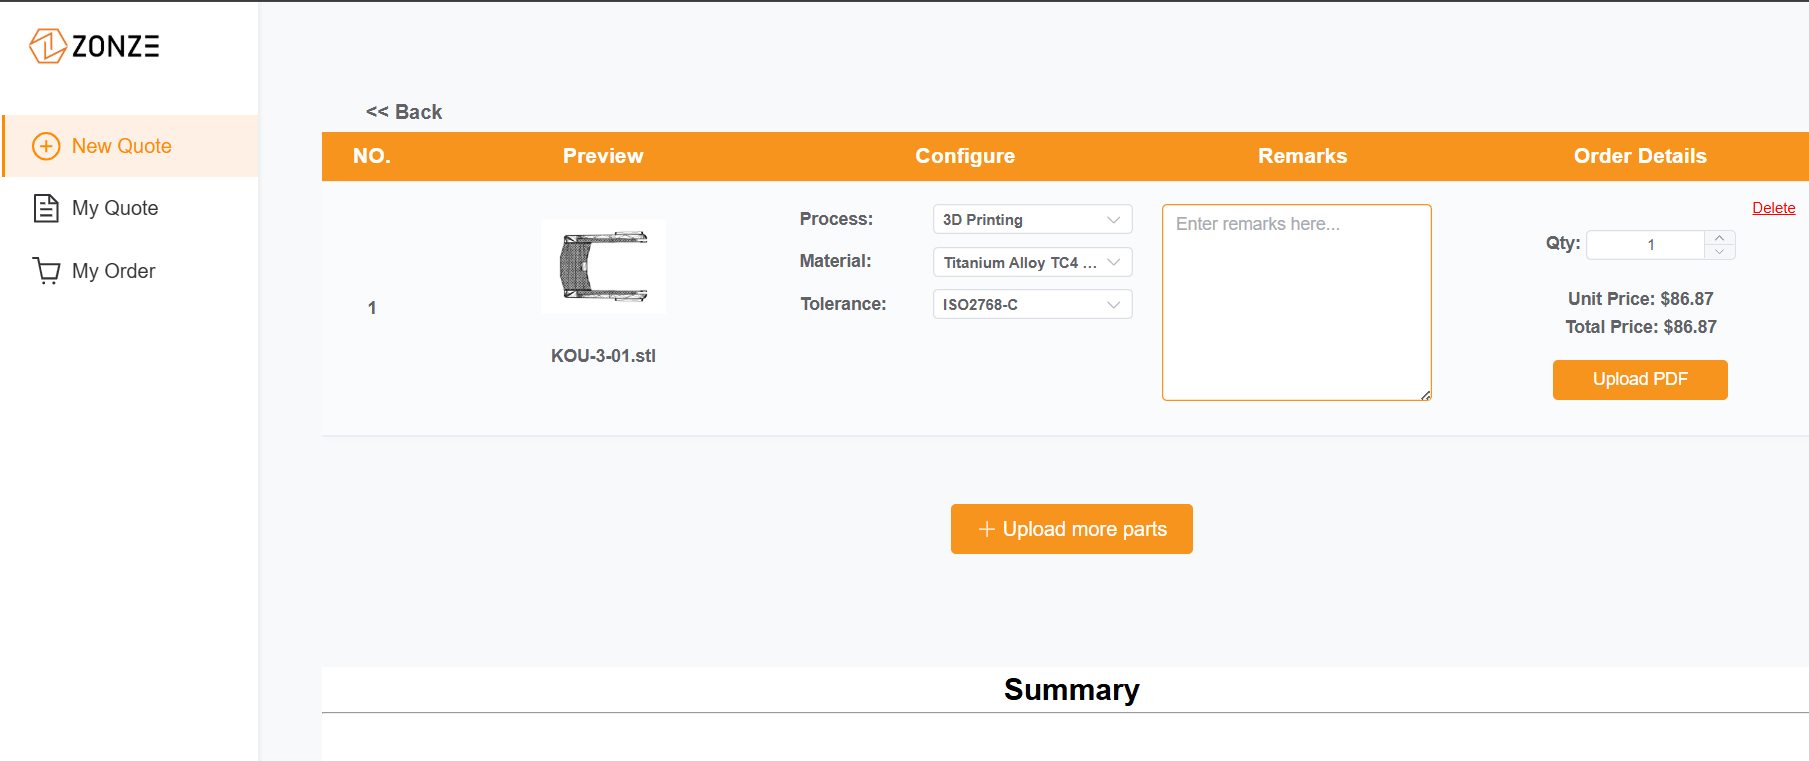Viewport: 1809px width, 761px height.
Task: Click the Unit Price: $86.87 text
Action: (x=1640, y=299)
